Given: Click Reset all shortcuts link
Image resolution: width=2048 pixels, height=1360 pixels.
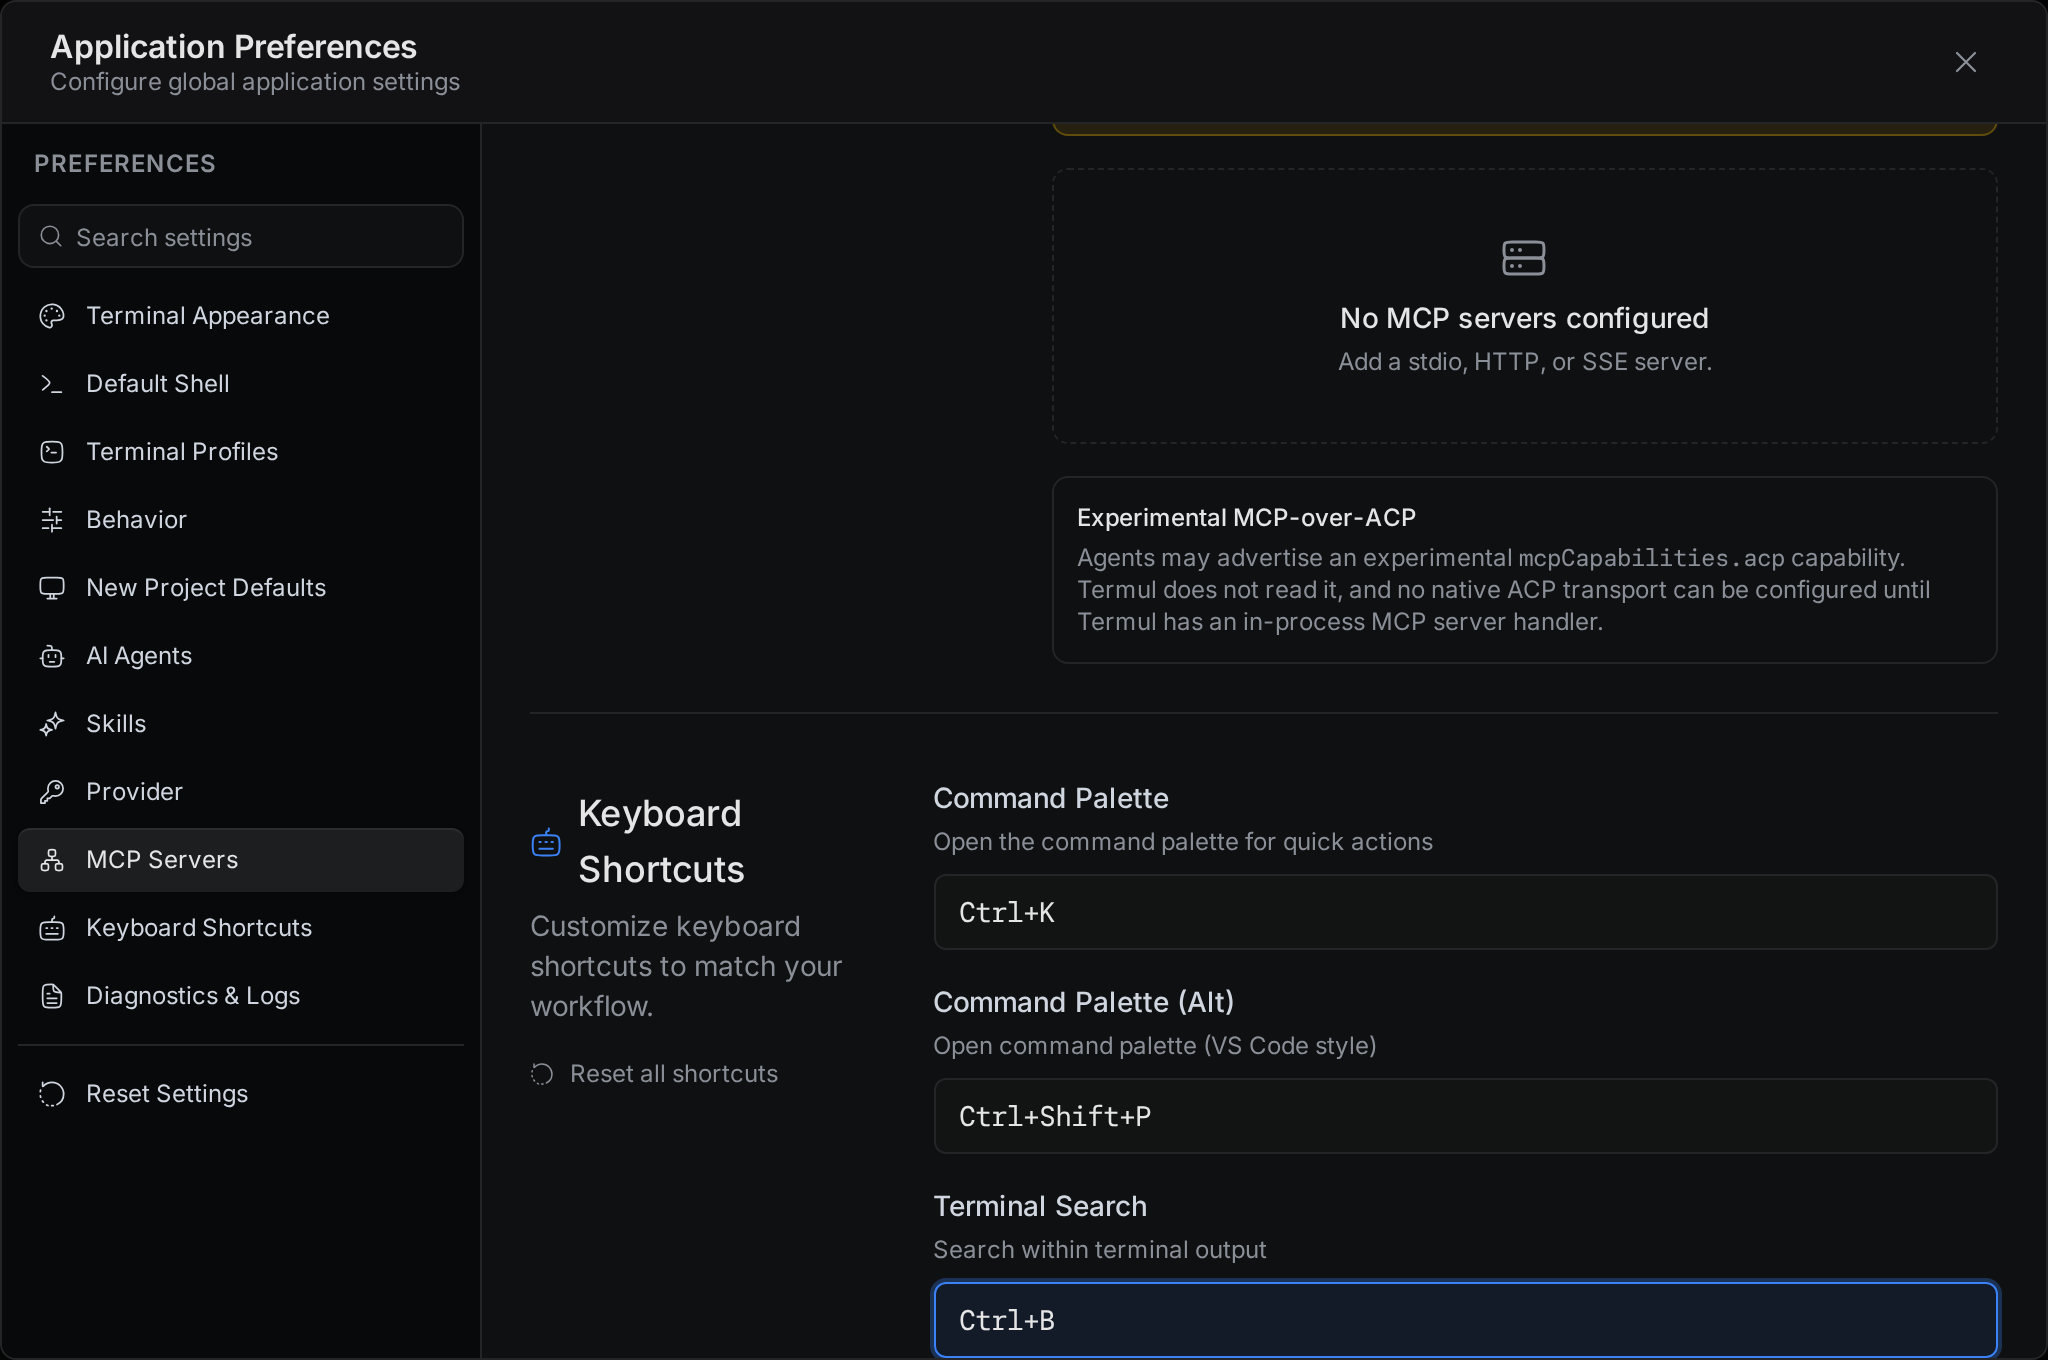Looking at the screenshot, I should 654,1074.
